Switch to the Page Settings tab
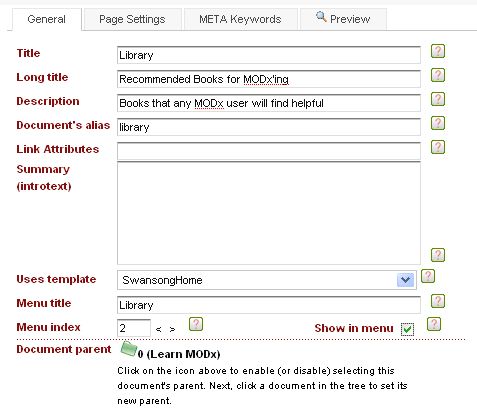This screenshot has height=418, width=477. (132, 19)
